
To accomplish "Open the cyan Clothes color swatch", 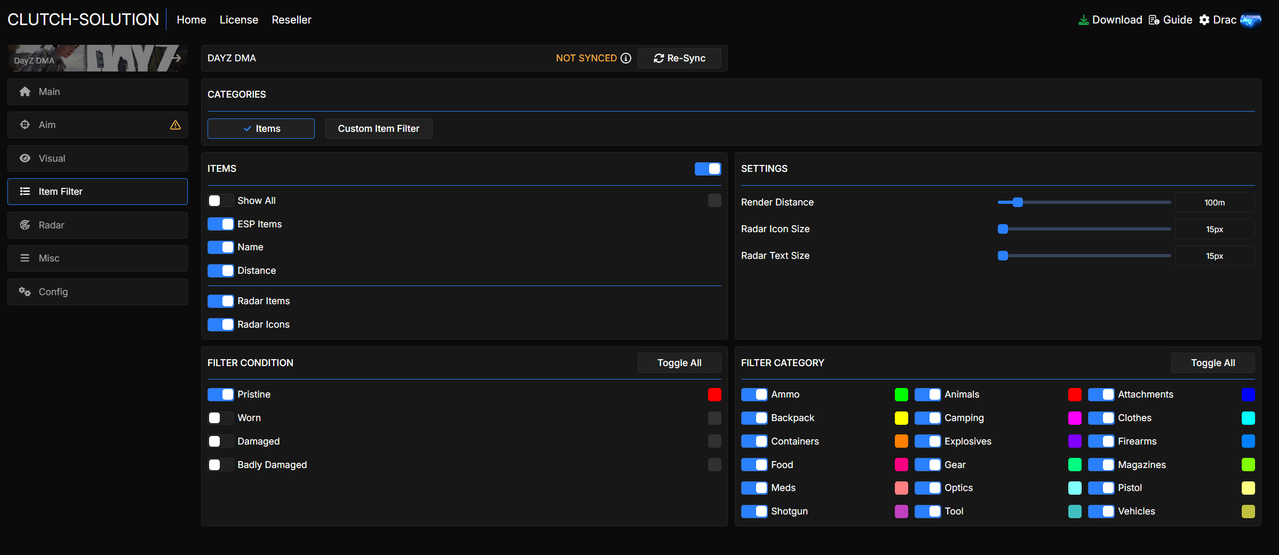I will 1248,418.
